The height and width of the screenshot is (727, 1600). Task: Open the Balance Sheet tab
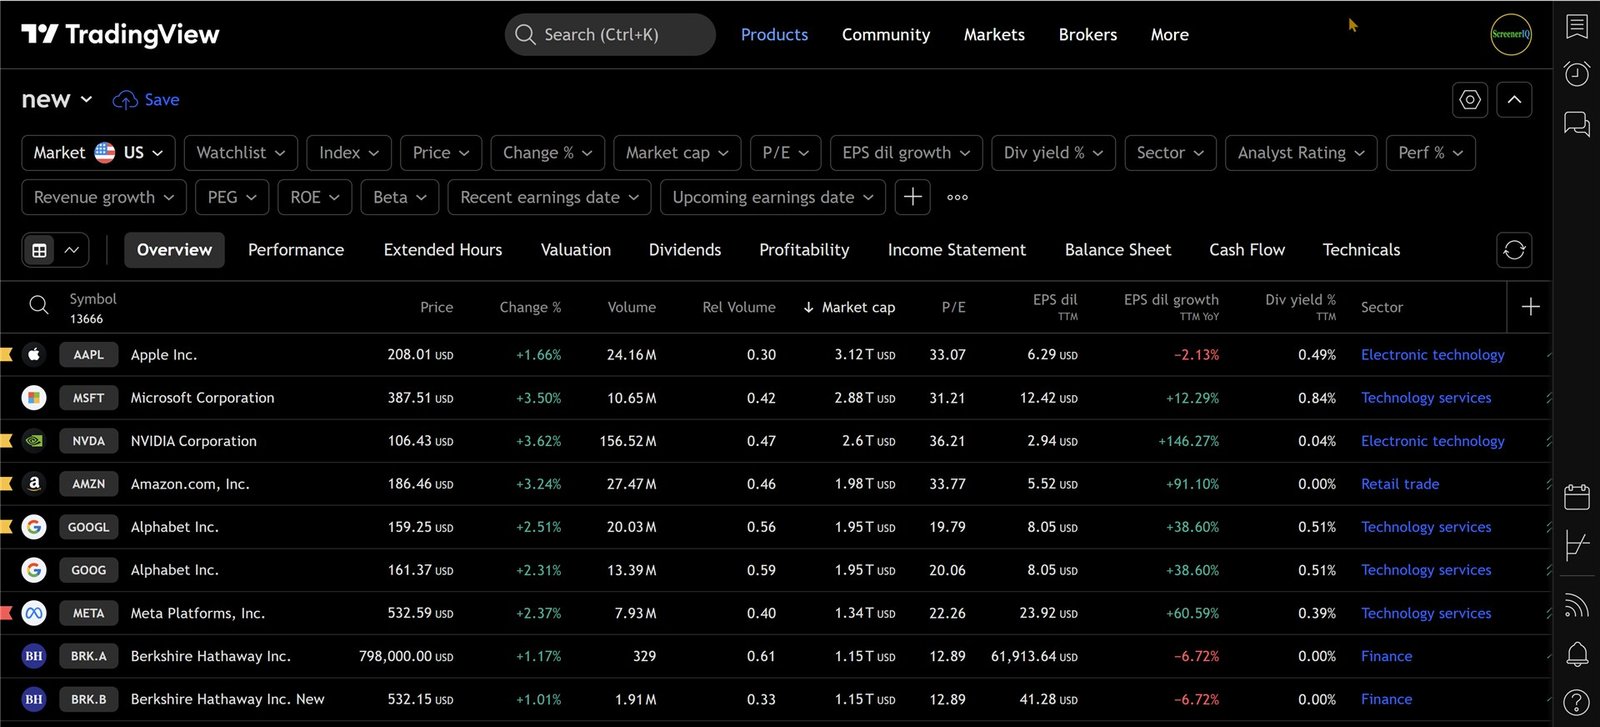click(1118, 250)
